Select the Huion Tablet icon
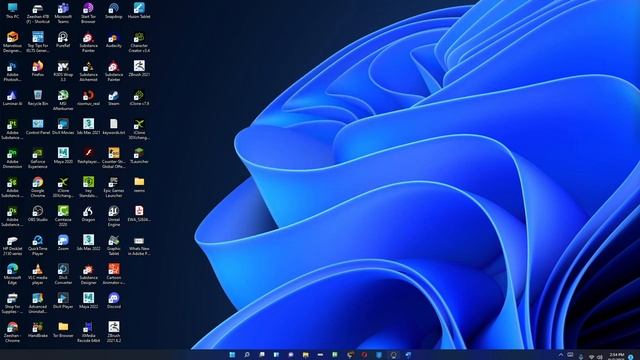This screenshot has height=360, width=640. pyautogui.click(x=139, y=11)
